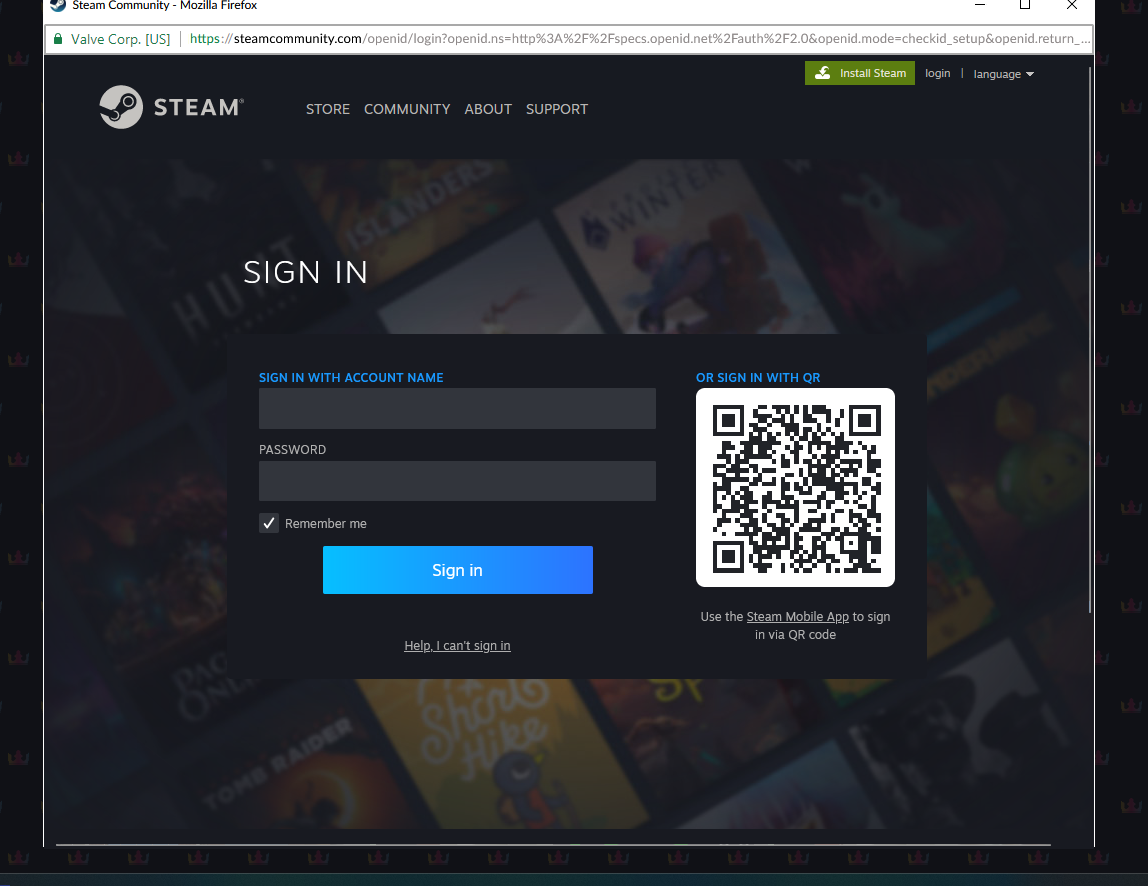The height and width of the screenshot is (886, 1148).
Task: Click the SIGN IN heading text
Action: [305, 272]
